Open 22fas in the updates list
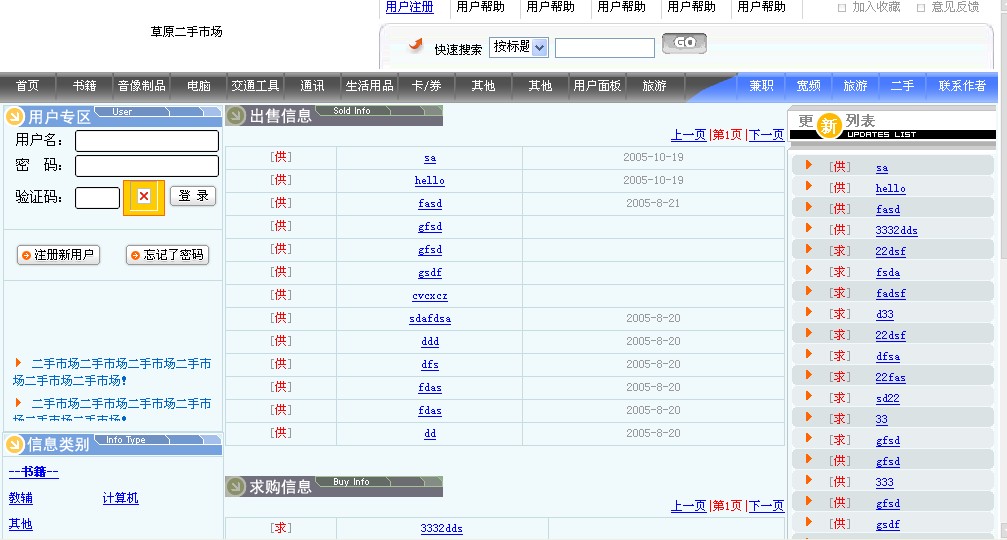The height and width of the screenshot is (540, 1007). tap(890, 378)
